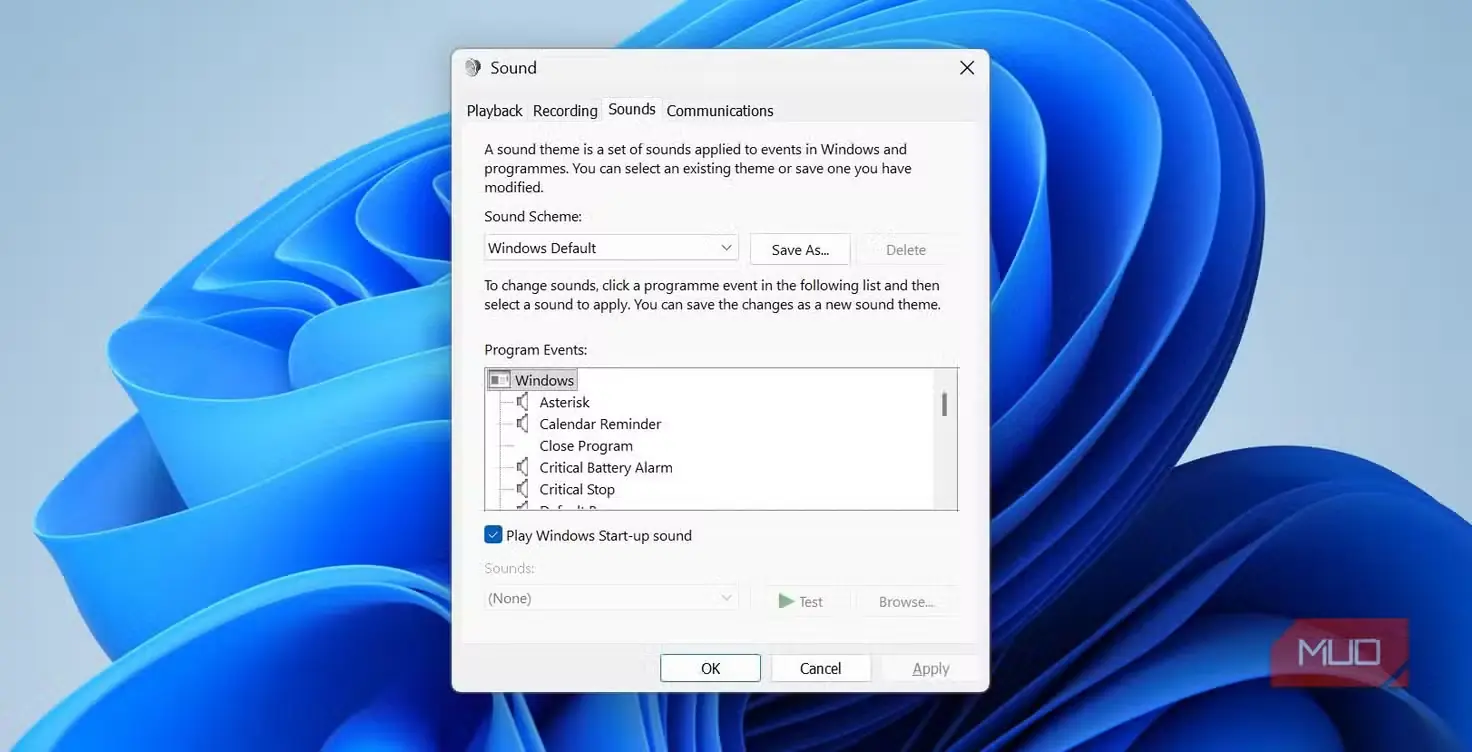1472x752 pixels.
Task: Click Program Events list scrollbar thumb
Action: 944,404
